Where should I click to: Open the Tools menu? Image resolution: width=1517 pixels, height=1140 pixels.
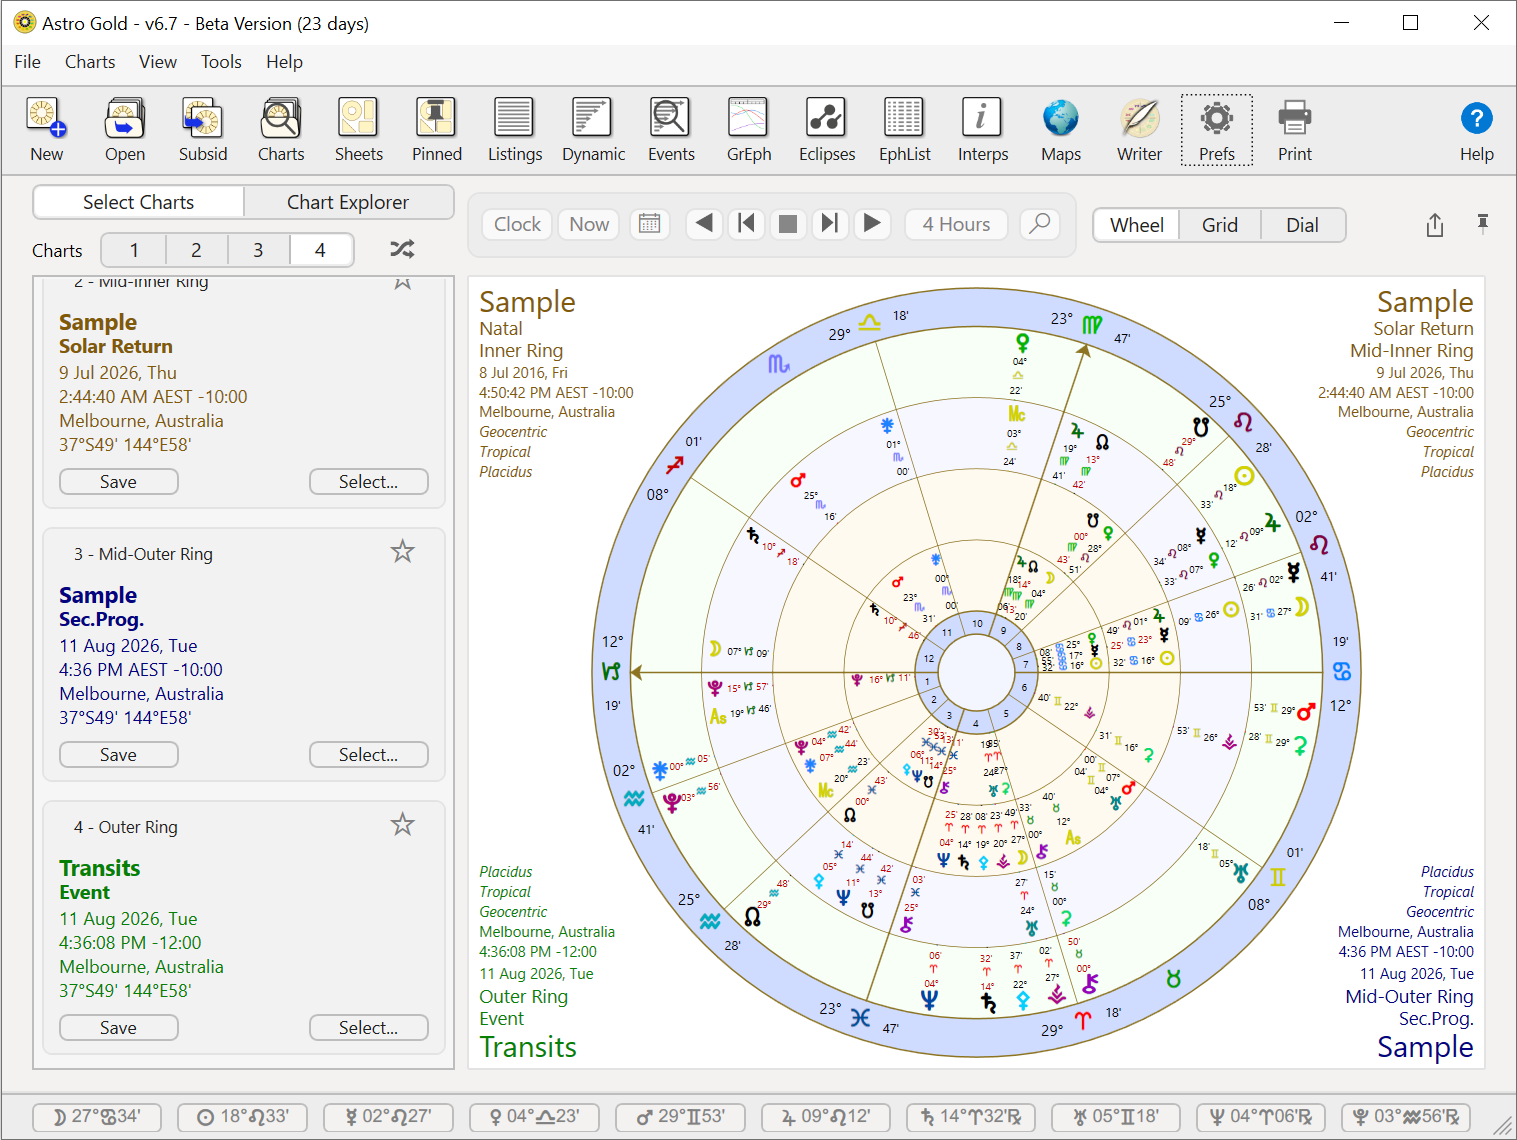tap(221, 62)
